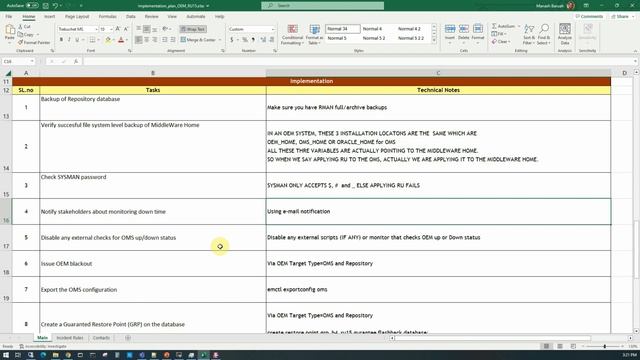
Task: Toggle Middle Align vertical alignment
Action: click(x=147, y=29)
